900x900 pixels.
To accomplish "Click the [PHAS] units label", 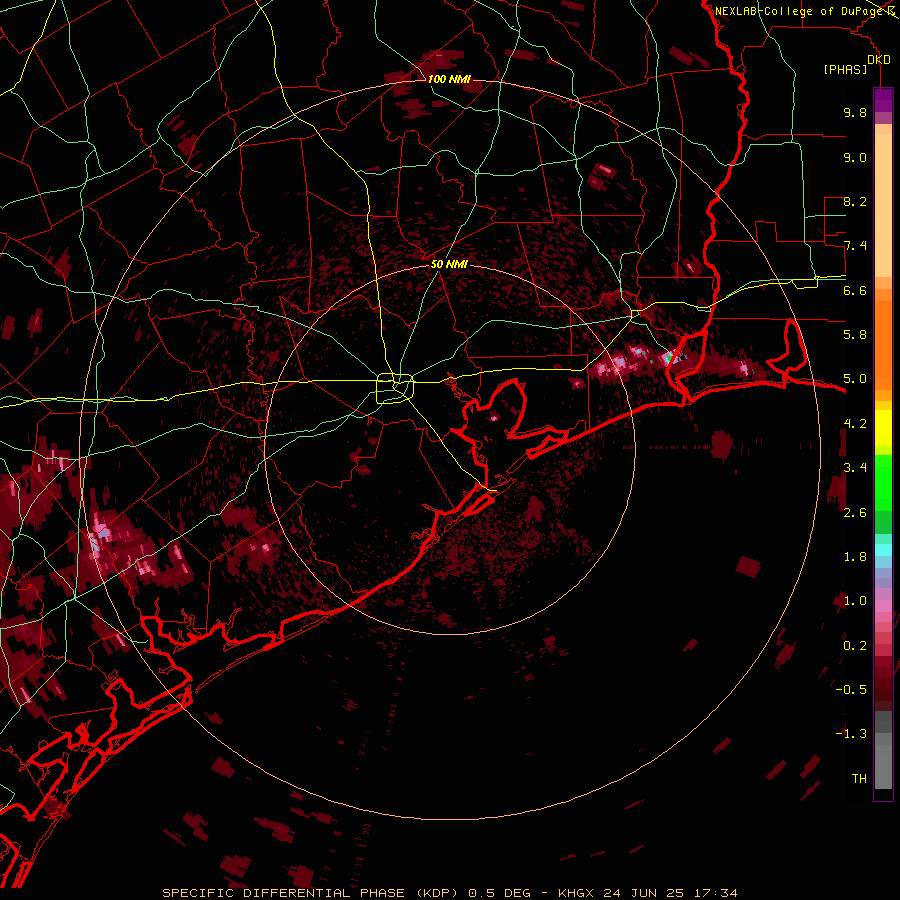I will click(x=845, y=70).
